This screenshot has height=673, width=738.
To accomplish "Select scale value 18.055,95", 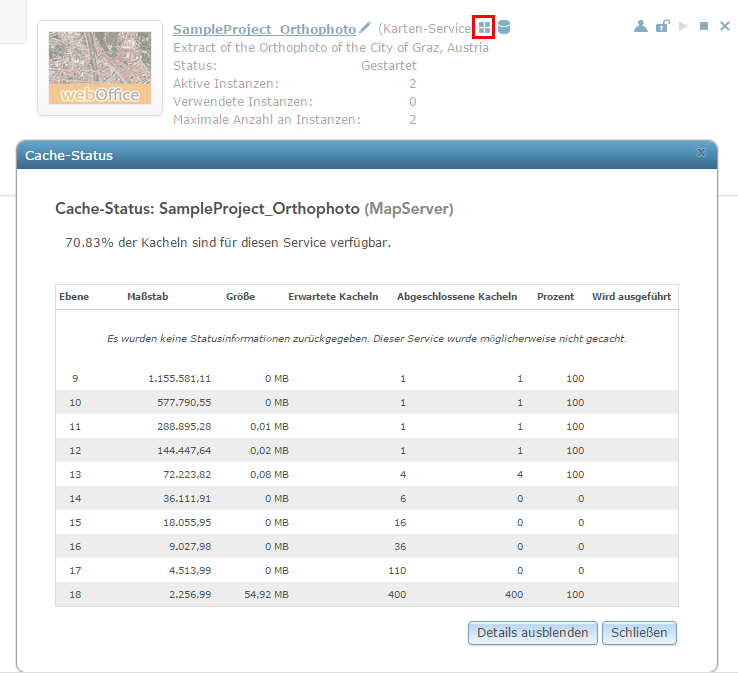I will [x=187, y=522].
